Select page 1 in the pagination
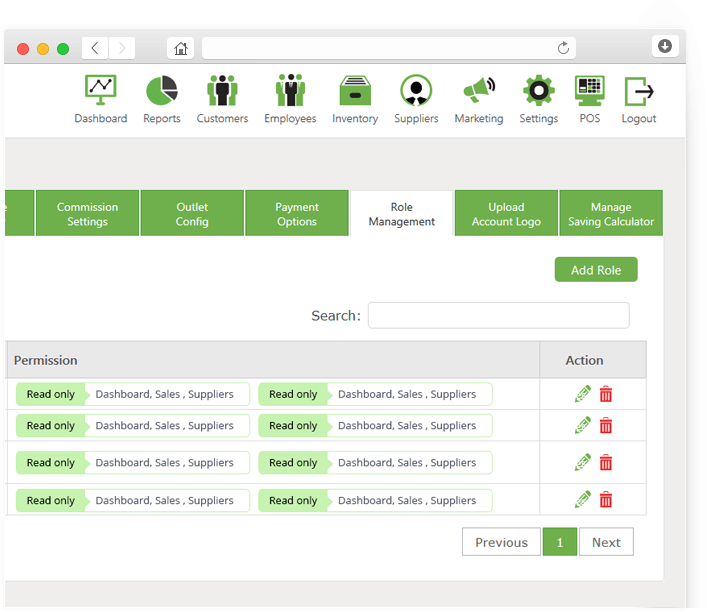The image size is (707, 612). 560,542
